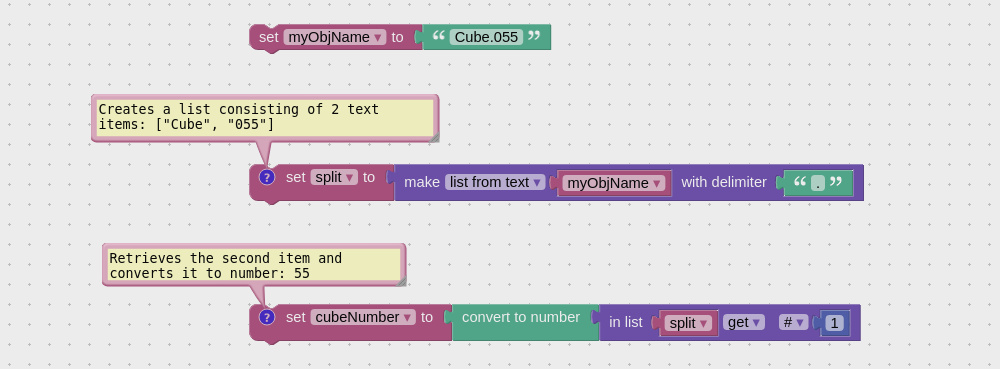
Task: Grab resize handle of 'Creates a list' comment
Action: pos(434,137)
